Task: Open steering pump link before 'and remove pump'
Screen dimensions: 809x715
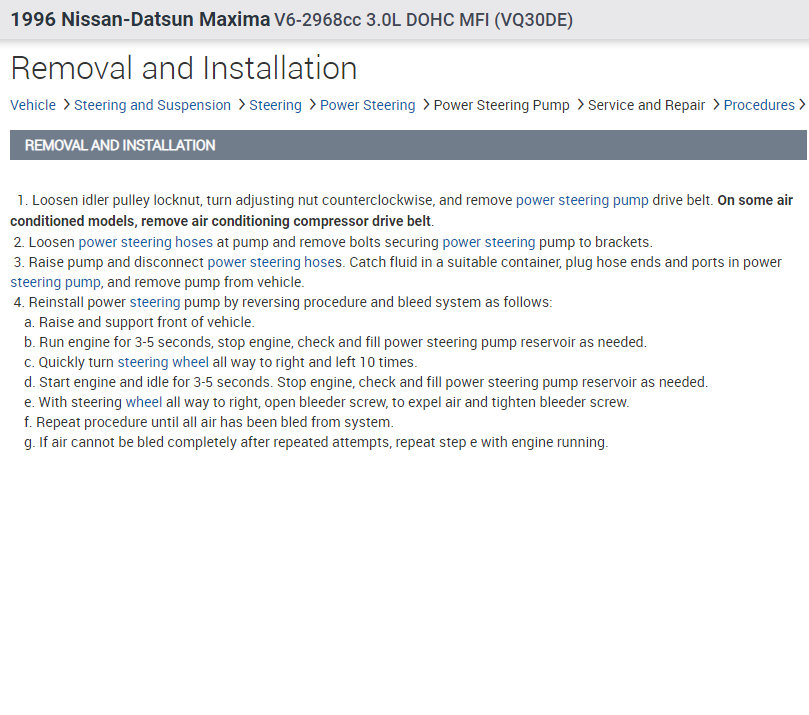Action: coord(55,282)
